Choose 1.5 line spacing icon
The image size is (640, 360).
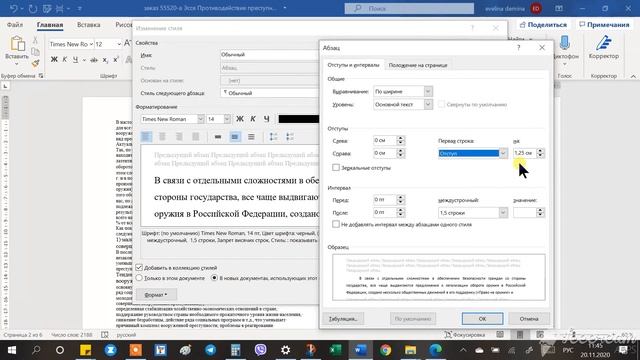pos(235,137)
